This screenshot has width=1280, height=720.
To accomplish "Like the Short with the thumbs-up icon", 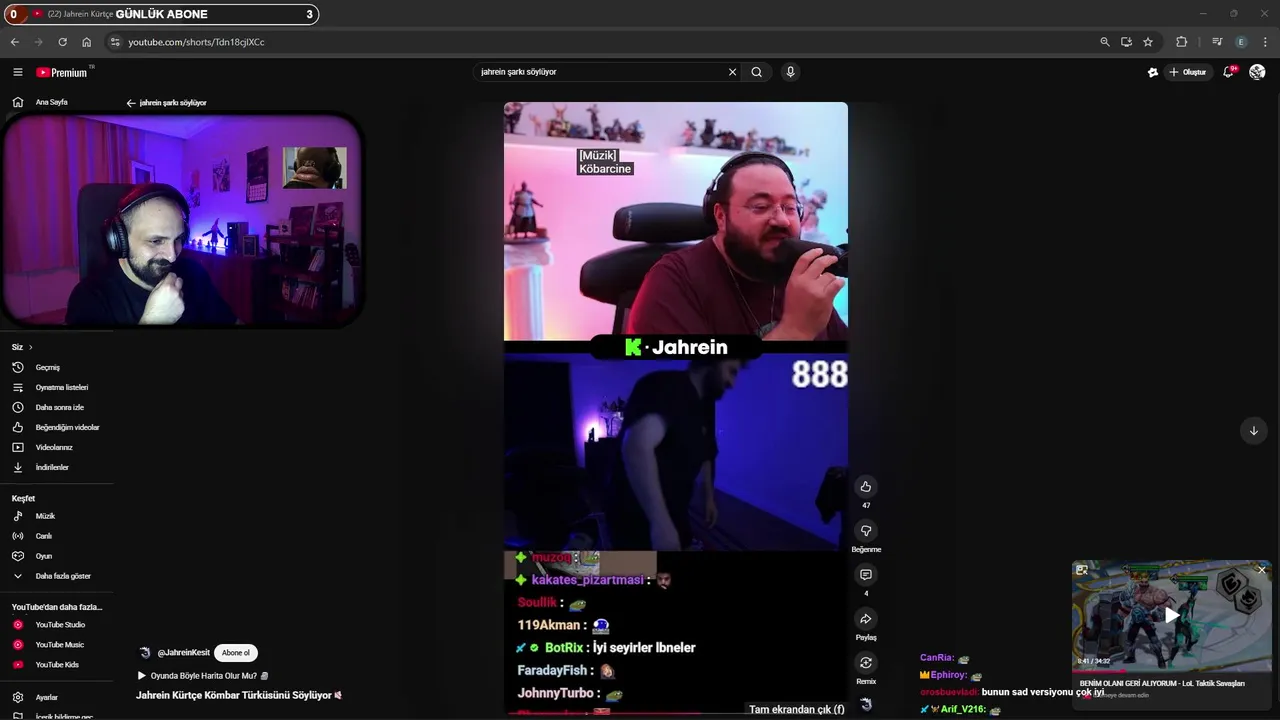I will [x=866, y=487].
